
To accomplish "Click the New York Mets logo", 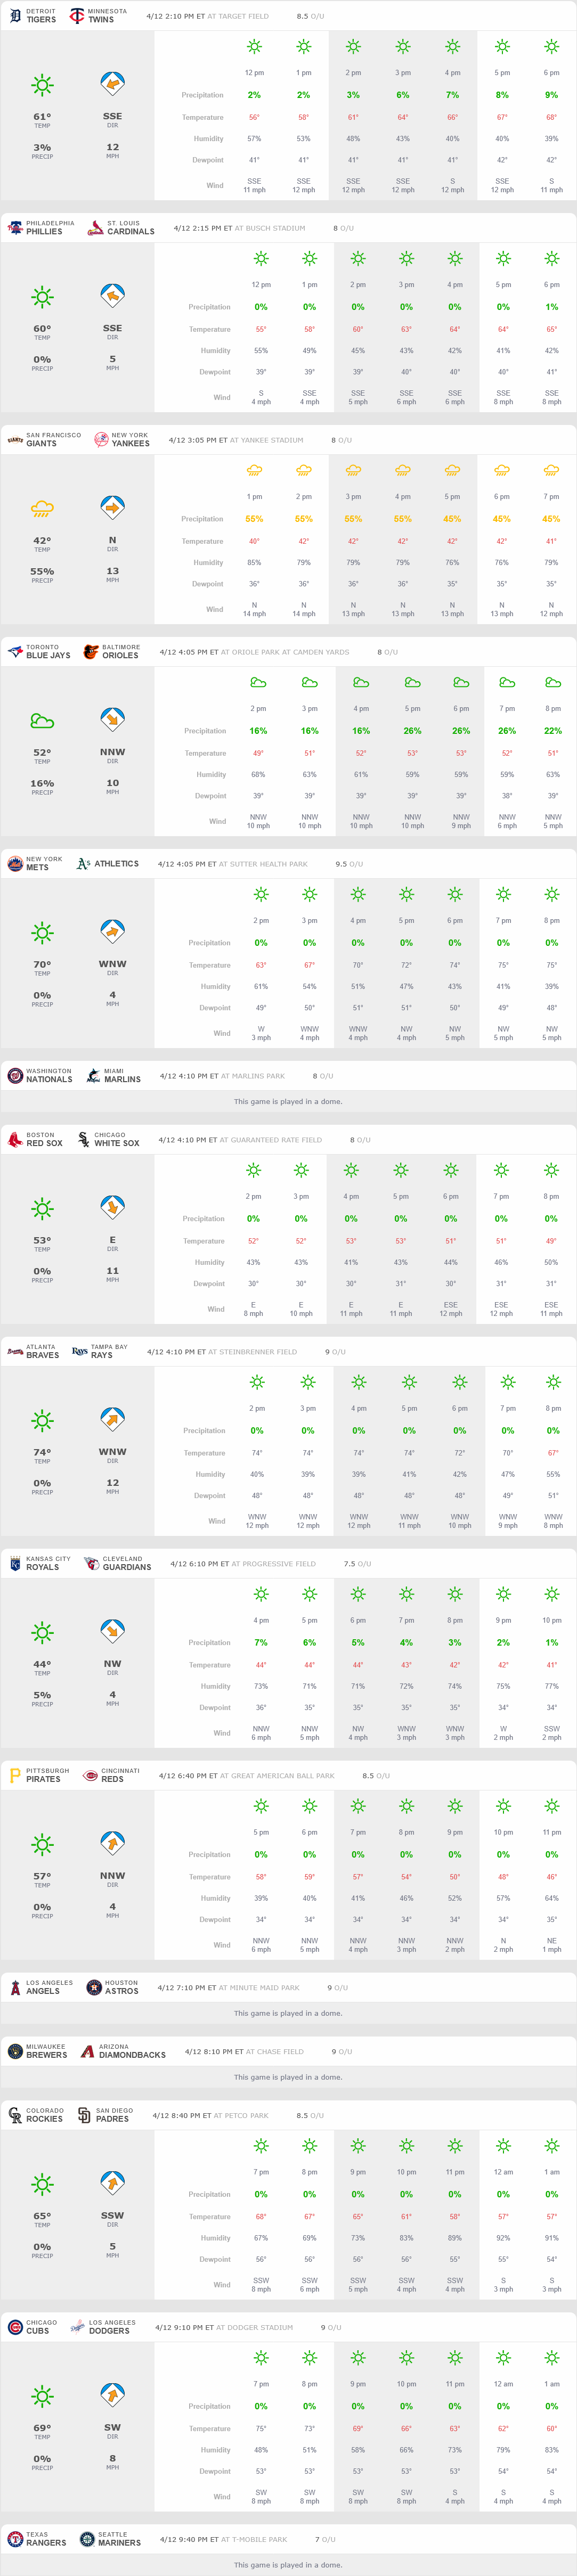I will 15,864.
